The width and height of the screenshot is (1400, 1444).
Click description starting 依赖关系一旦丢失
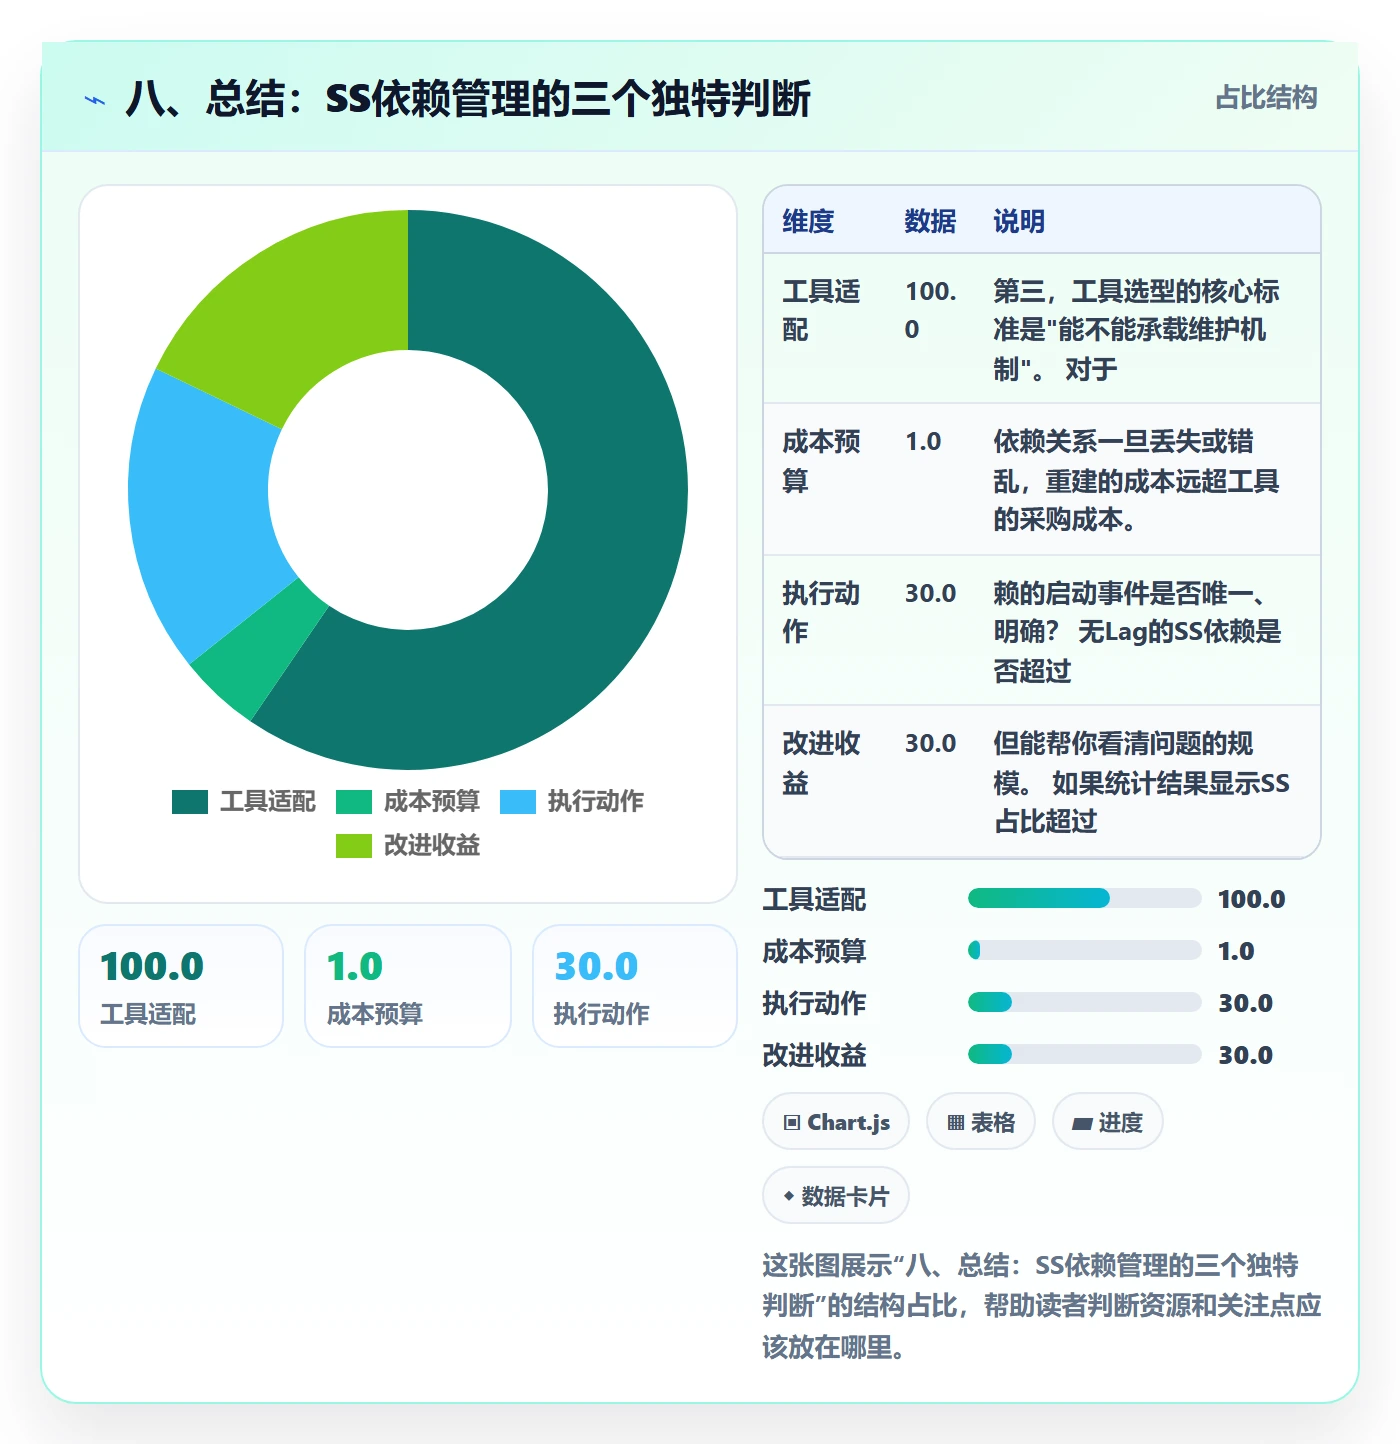click(1136, 480)
